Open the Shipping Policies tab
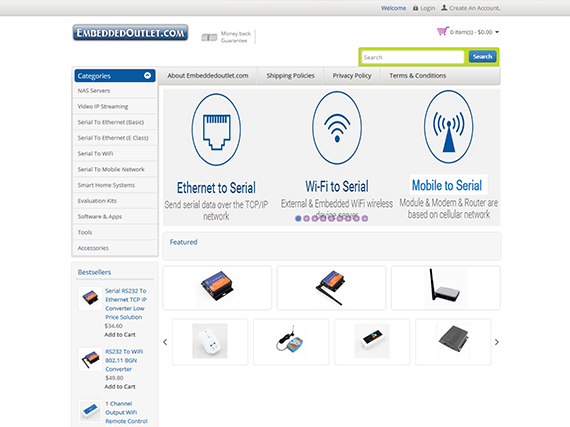The image size is (570, 427). click(x=290, y=76)
